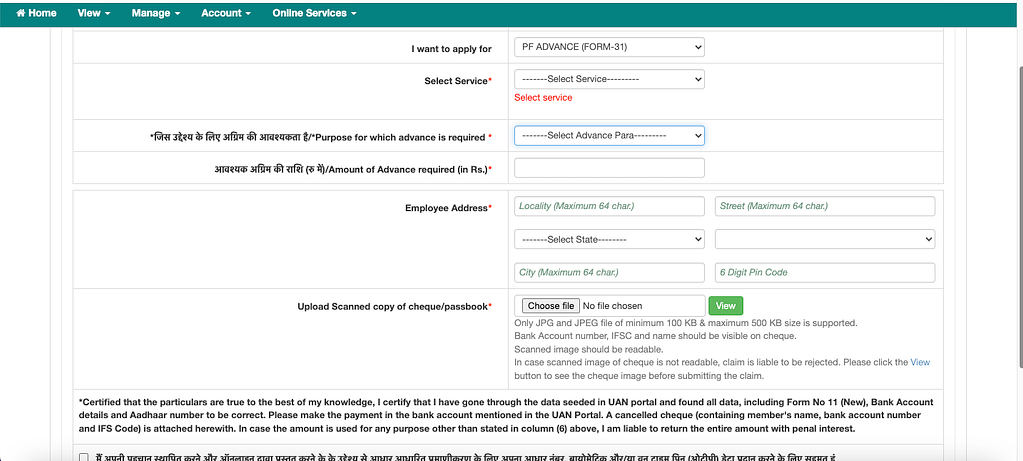Click the green View button
Viewport: 1023px width, 461px height.
pos(725,306)
